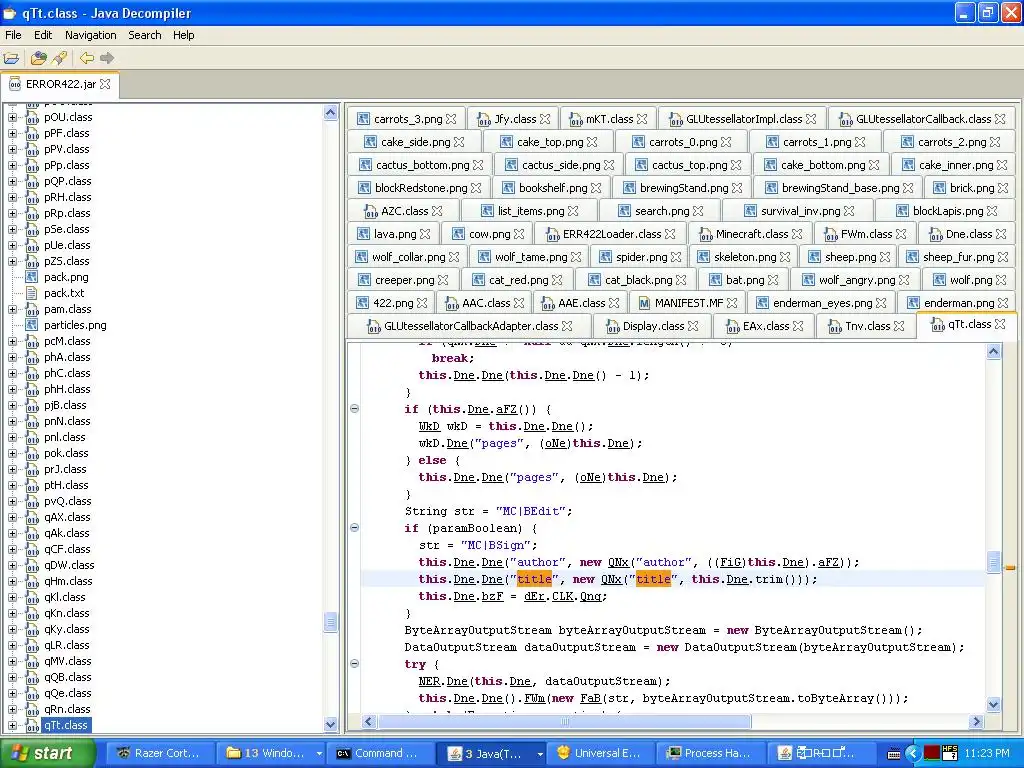
Task: Follow the QNx link on the author line
Action: pos(618,562)
